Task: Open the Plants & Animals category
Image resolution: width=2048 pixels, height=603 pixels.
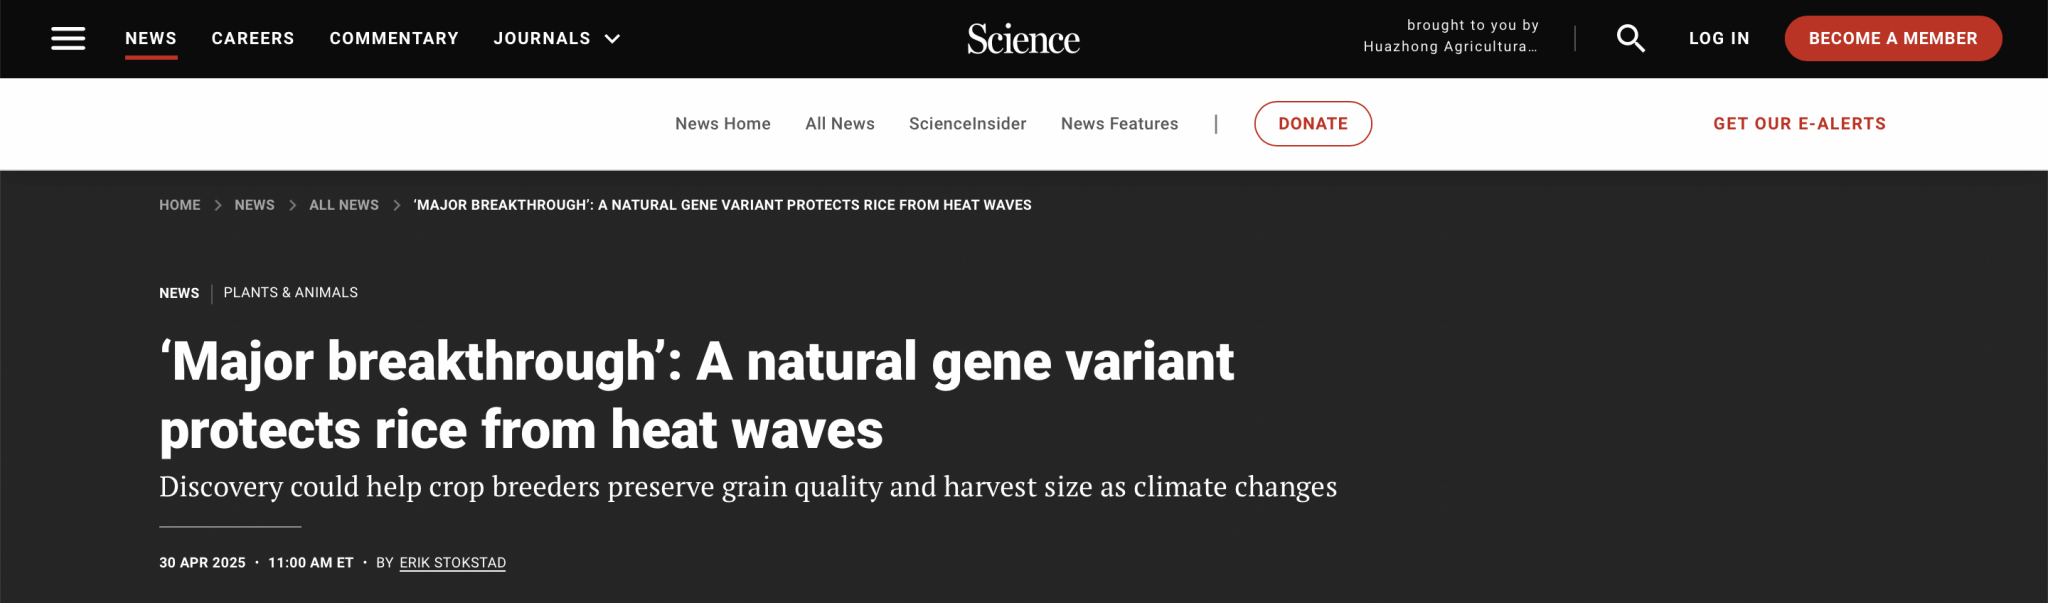Action: 291,292
